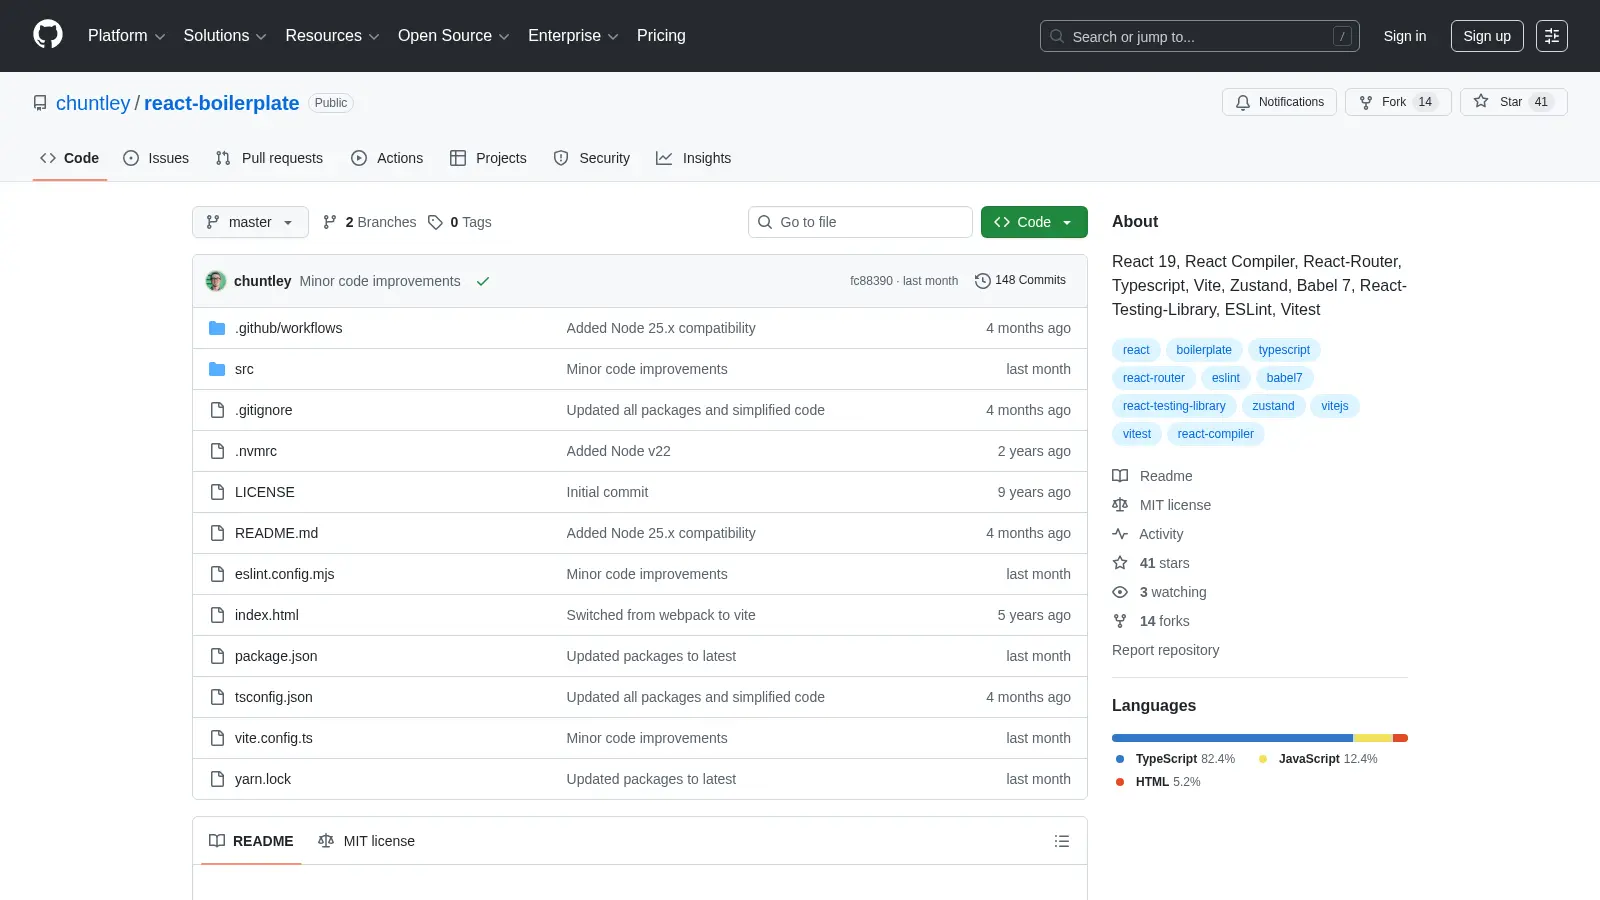Click file icon next to index.html

coord(217,615)
